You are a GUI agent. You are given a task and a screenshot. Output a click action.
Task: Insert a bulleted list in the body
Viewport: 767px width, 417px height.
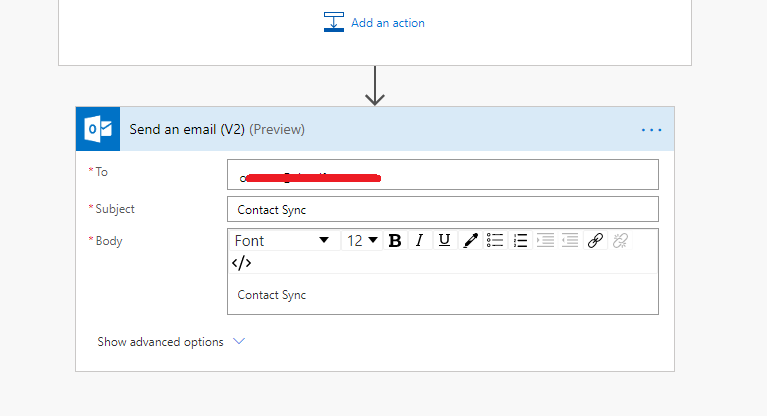coord(495,240)
